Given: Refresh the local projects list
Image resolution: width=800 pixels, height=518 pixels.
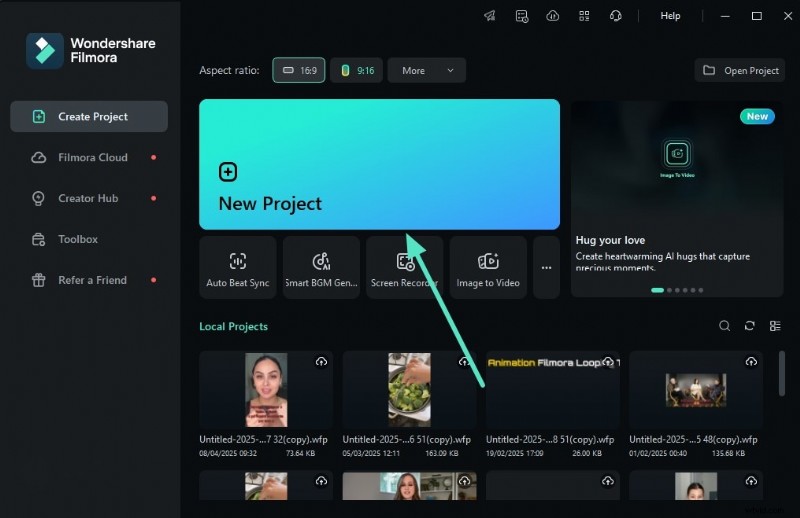Looking at the screenshot, I should pos(749,326).
